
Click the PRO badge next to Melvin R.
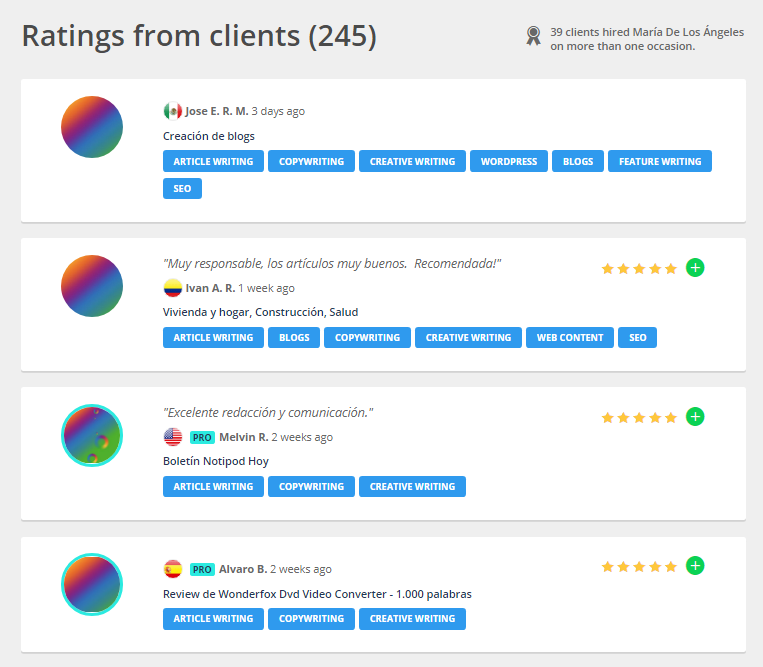(x=202, y=437)
